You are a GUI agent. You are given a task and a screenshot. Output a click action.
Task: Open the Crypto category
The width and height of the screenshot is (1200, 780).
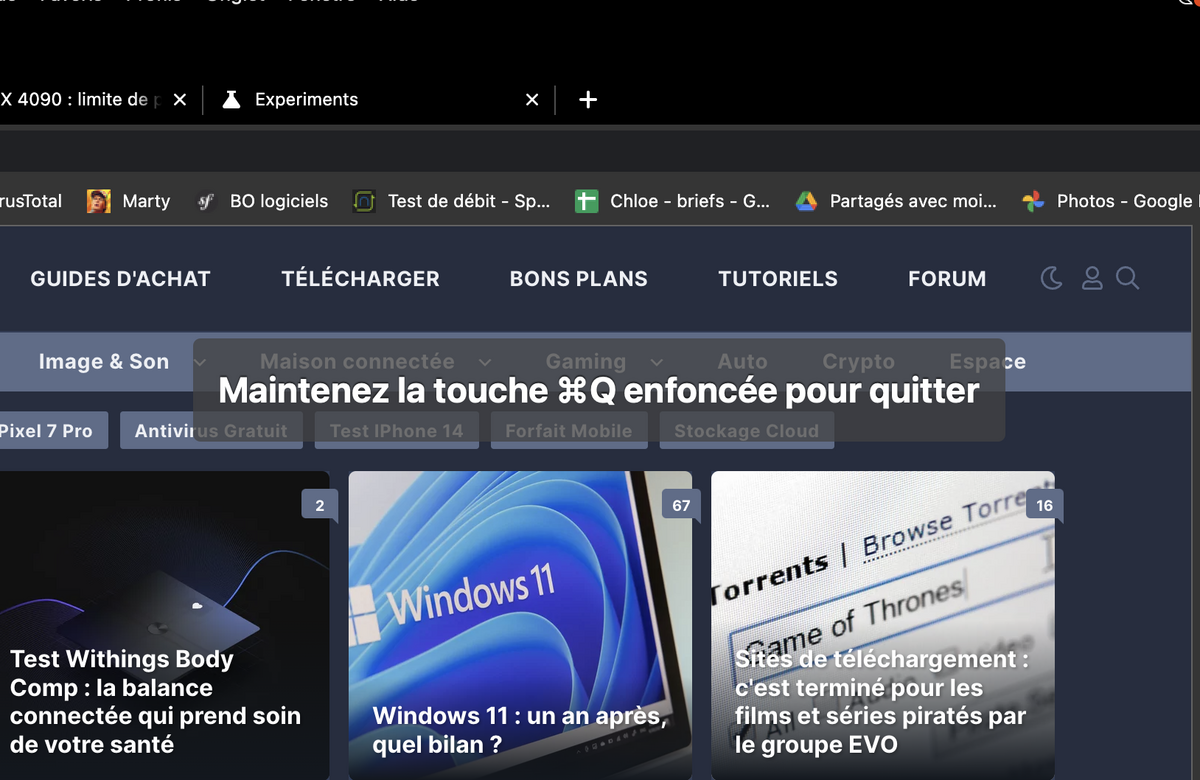[858, 362]
